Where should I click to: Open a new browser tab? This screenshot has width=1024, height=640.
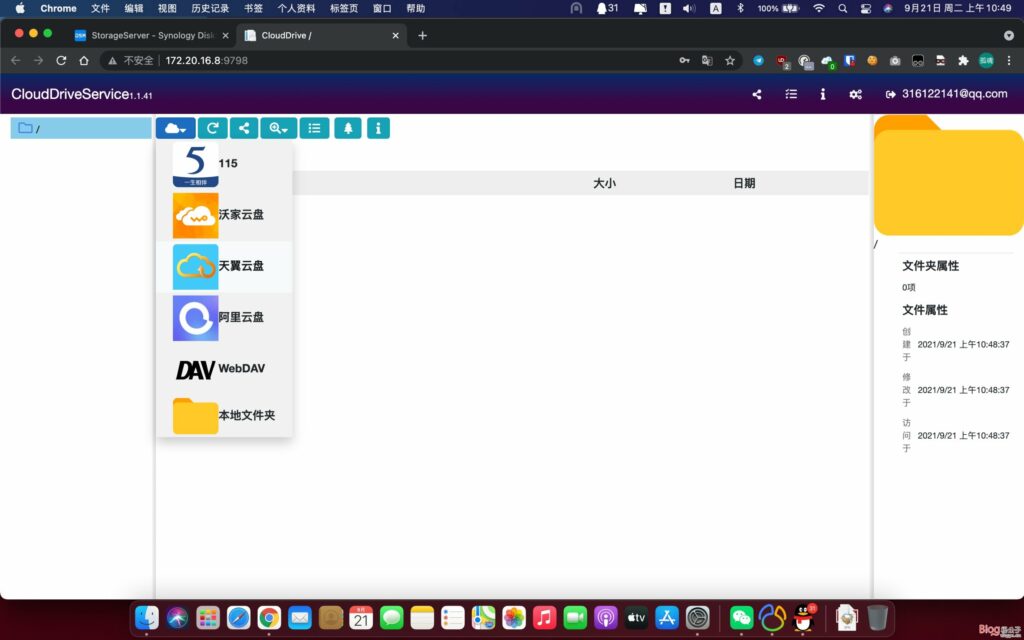[423, 35]
